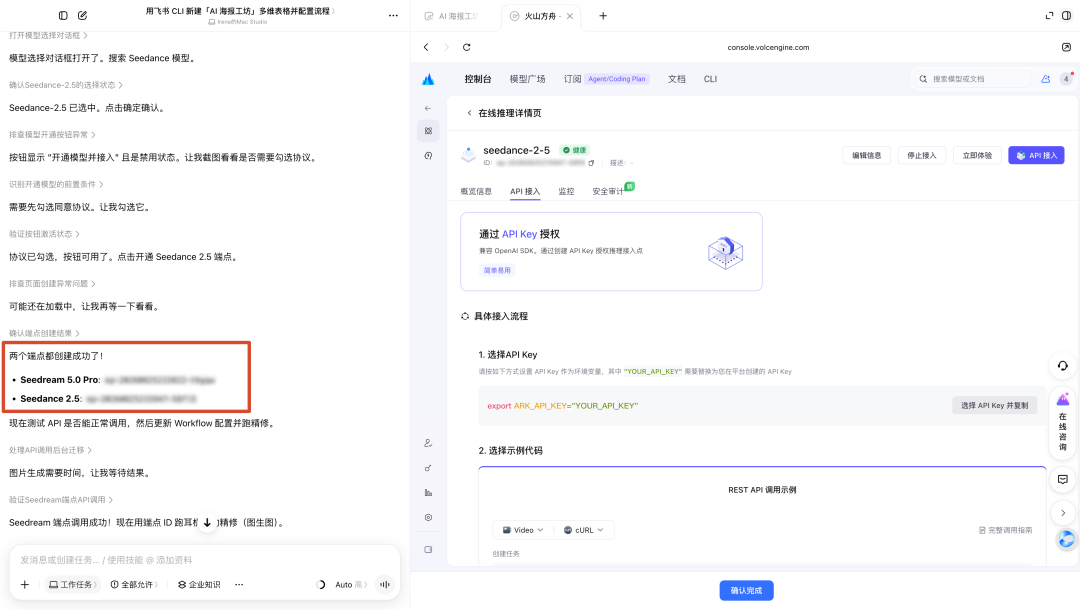The height and width of the screenshot is (610, 1080).
Task: Open the 订阅 Agent/Coding Plan menu item
Action: tap(606, 79)
